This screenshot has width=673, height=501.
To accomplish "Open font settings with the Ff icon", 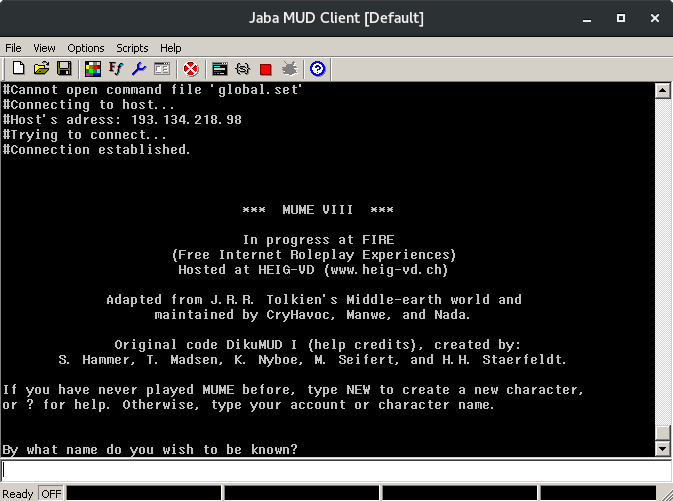I will tap(115, 69).
